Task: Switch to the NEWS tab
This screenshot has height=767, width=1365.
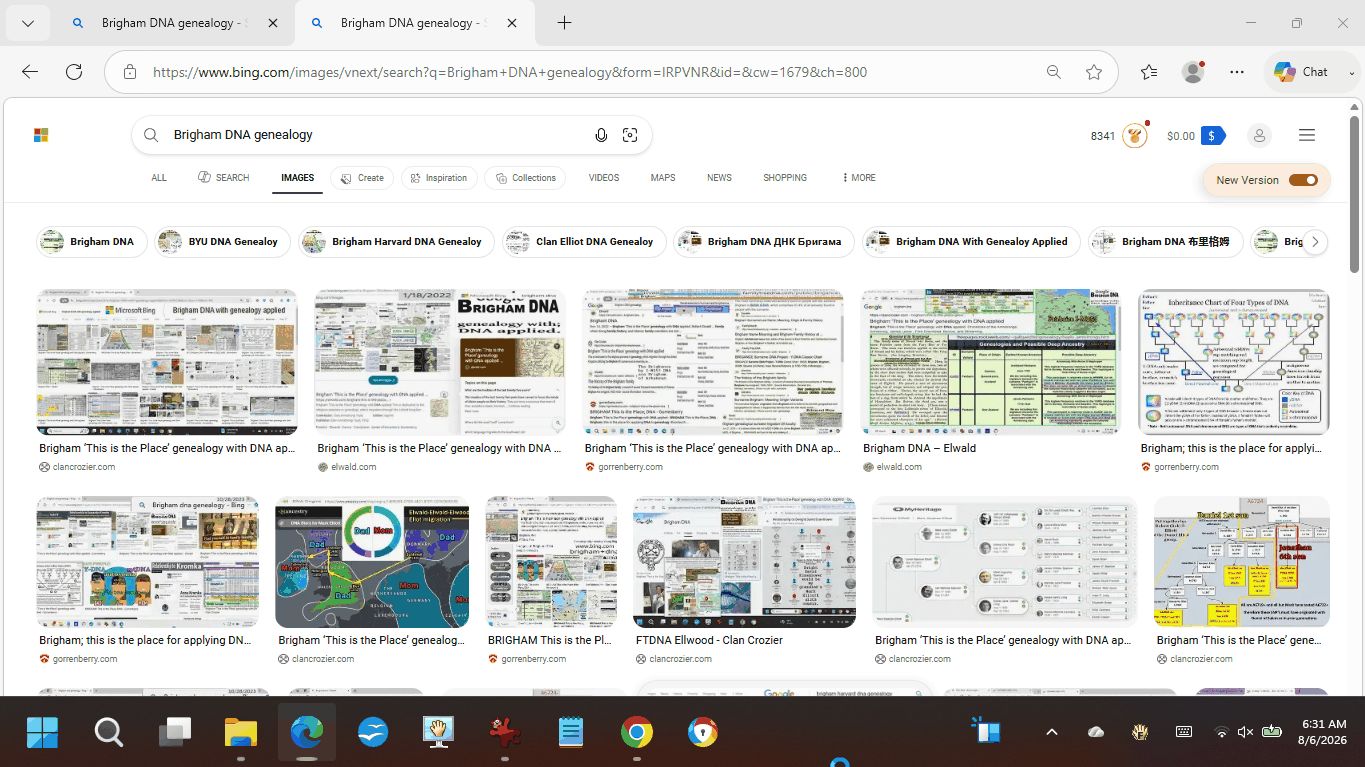Action: coord(719,178)
